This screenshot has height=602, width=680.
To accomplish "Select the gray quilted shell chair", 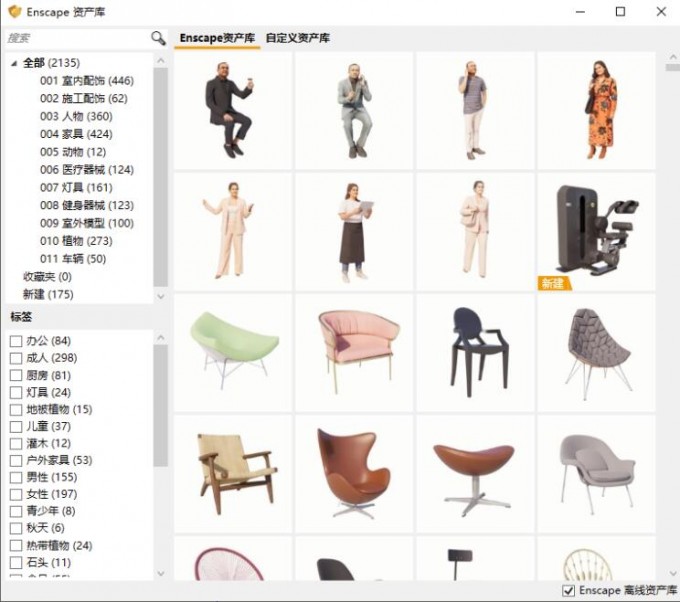I will [x=596, y=353].
